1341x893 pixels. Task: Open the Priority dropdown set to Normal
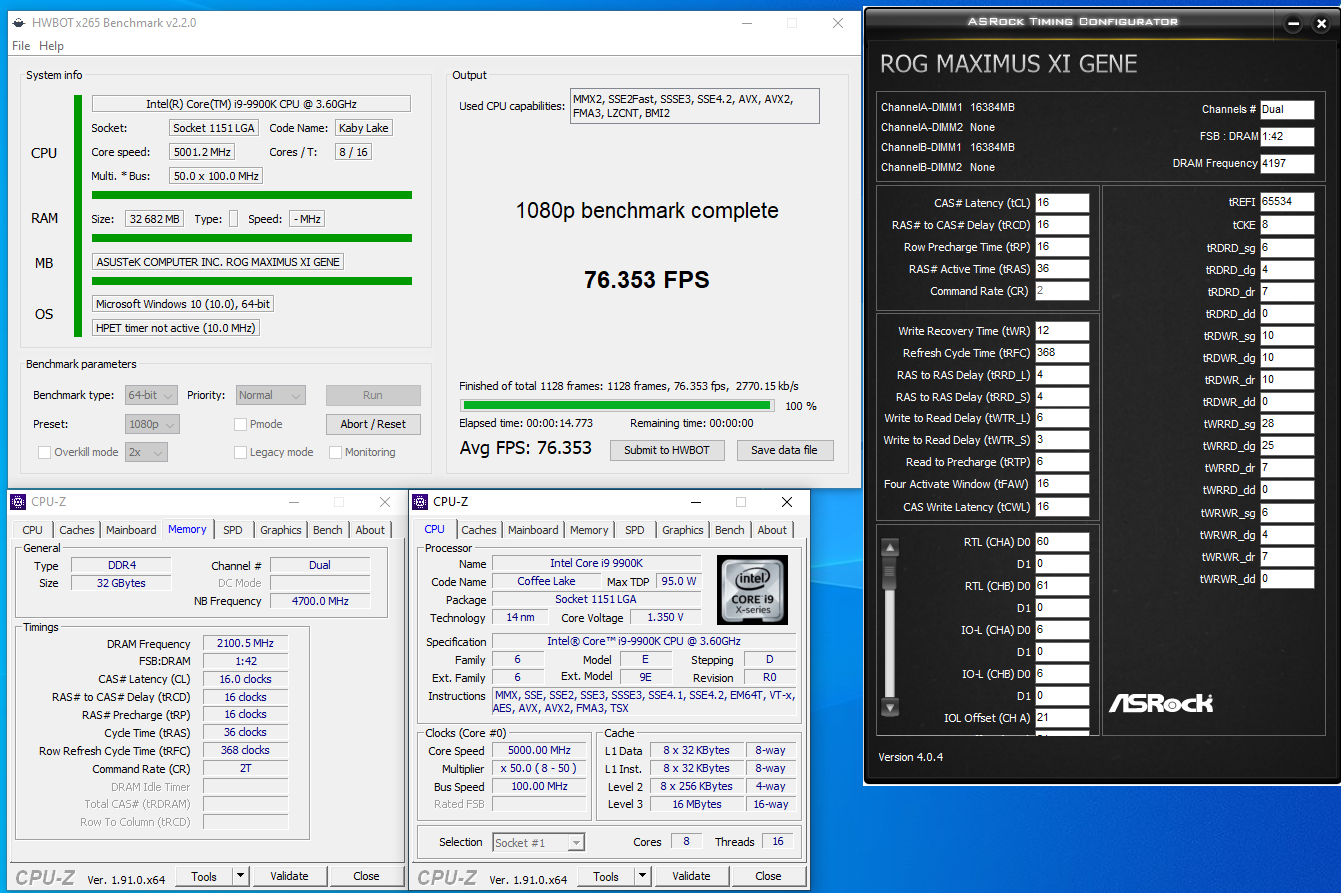coord(270,395)
